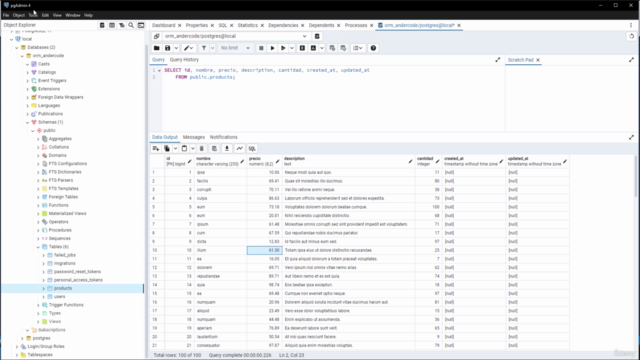Open the File menu
This screenshot has width=640, height=360.
(x=6, y=15)
